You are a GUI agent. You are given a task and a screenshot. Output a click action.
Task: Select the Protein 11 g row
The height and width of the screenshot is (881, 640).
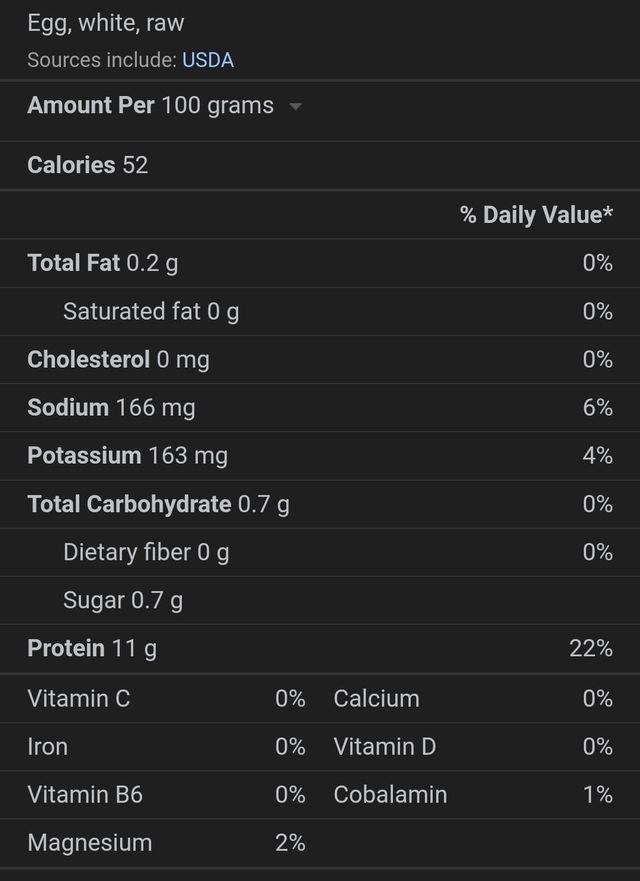click(320, 649)
